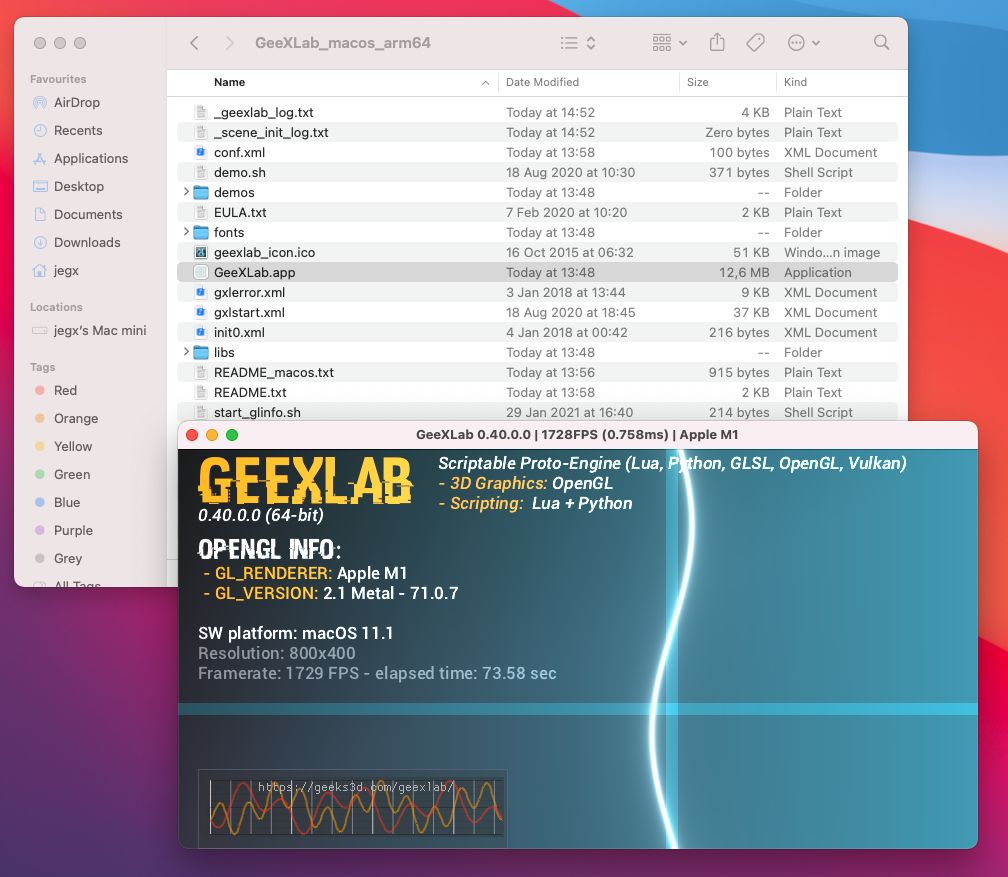Screen dimensions: 1008x877
Task: Click the EULA.txt document icon
Action: click(201, 212)
